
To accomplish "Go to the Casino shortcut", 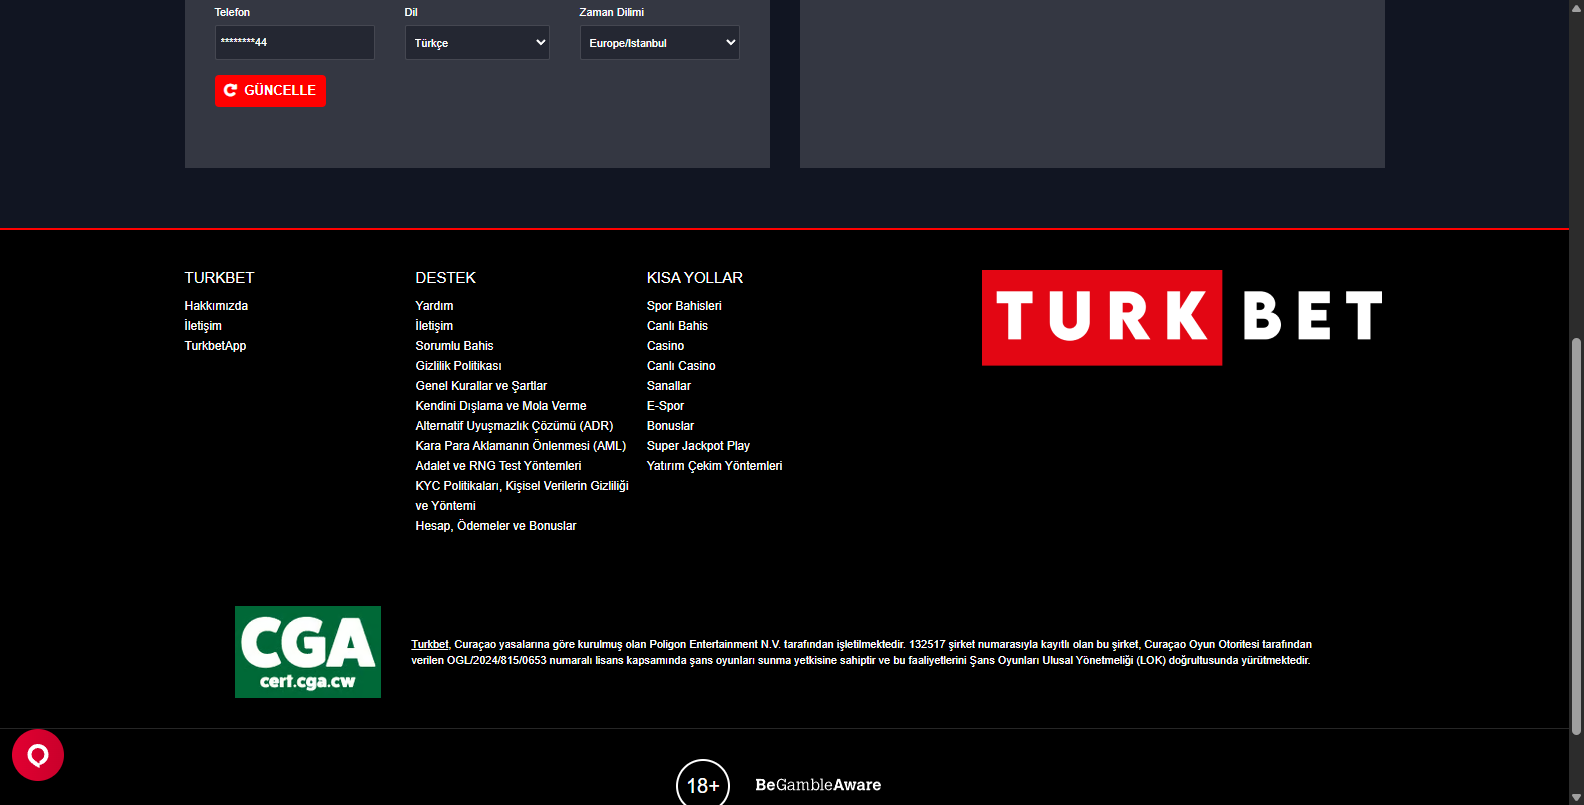I will pyautogui.click(x=665, y=346).
